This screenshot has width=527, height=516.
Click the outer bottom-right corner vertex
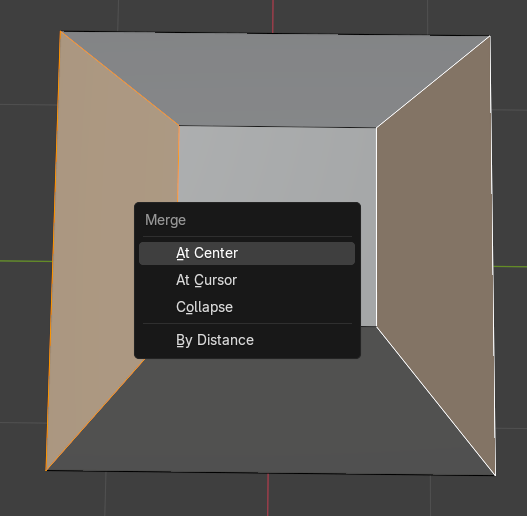pyautogui.click(x=495, y=475)
